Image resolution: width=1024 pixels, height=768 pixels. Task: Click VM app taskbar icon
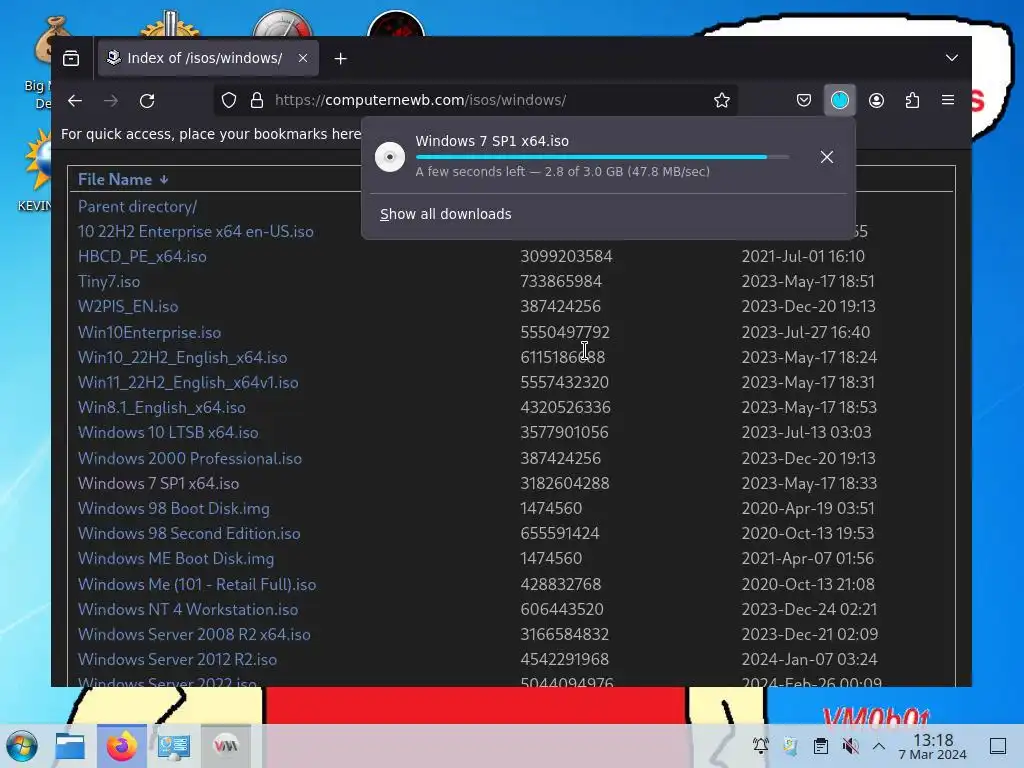226,746
